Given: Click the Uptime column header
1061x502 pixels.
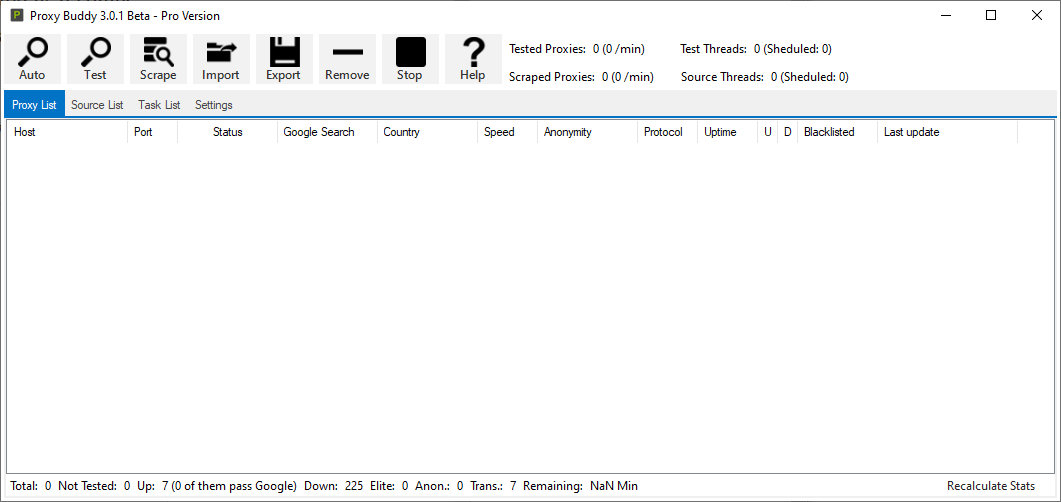Looking at the screenshot, I should (727, 132).
